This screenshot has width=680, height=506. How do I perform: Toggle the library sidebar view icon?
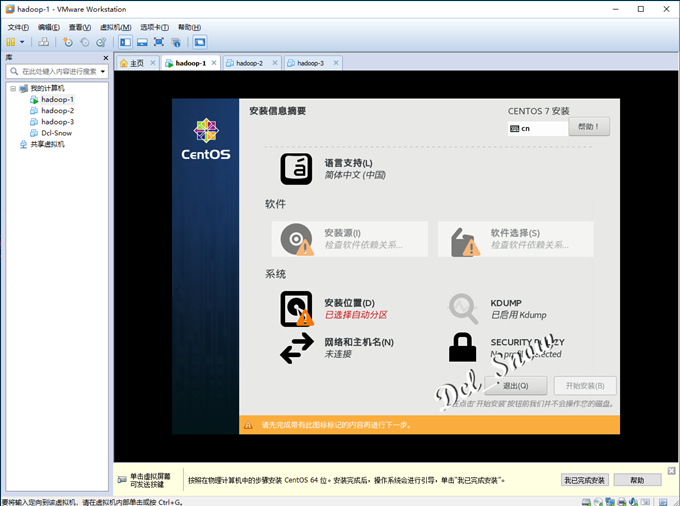[x=125, y=42]
